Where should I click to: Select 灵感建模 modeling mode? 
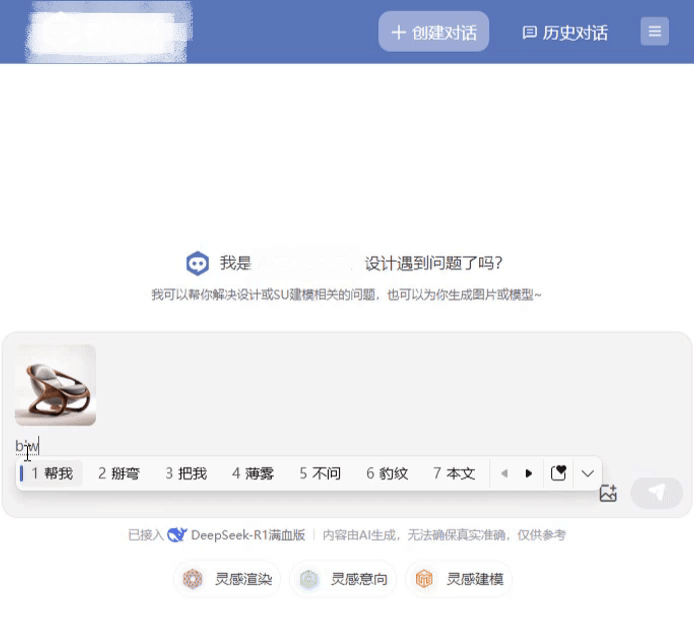pos(459,579)
